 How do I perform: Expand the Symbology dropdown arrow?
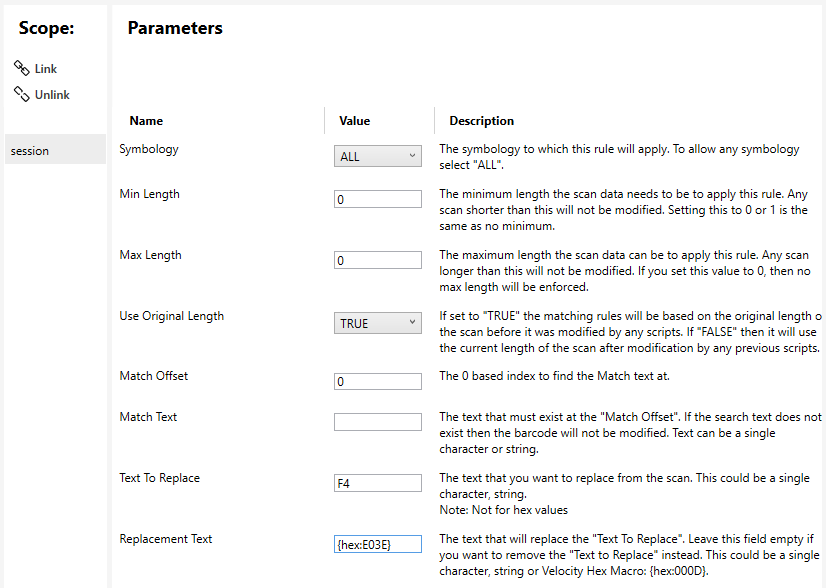click(x=414, y=156)
